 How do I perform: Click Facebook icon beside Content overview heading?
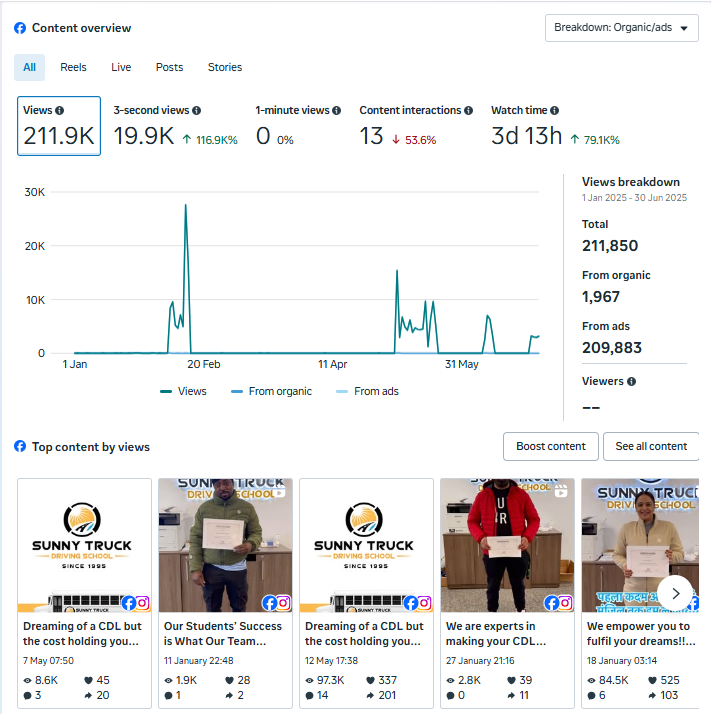[x=20, y=28]
